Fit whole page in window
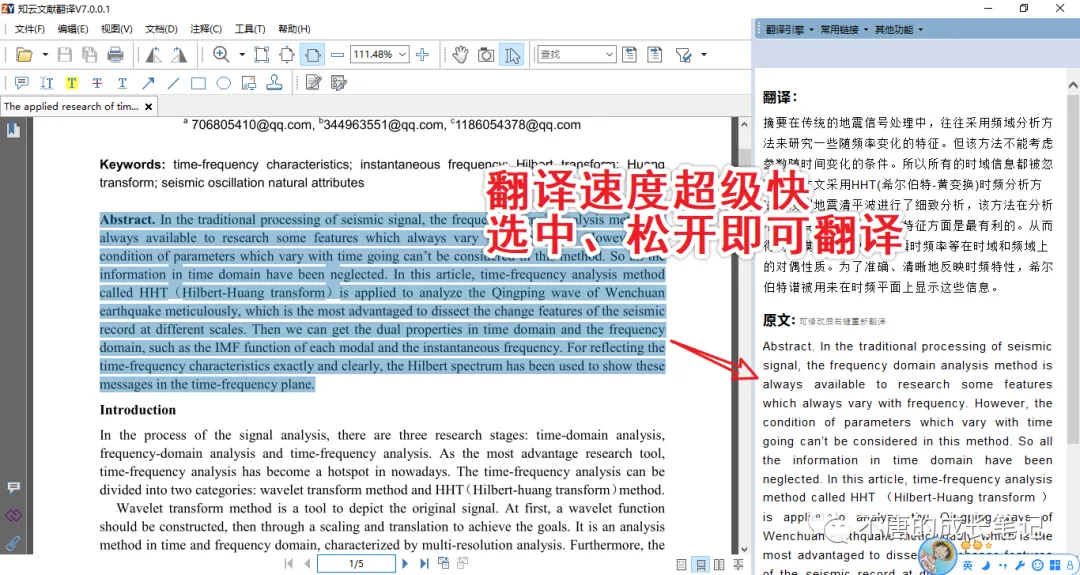1080x575 pixels. click(287, 54)
